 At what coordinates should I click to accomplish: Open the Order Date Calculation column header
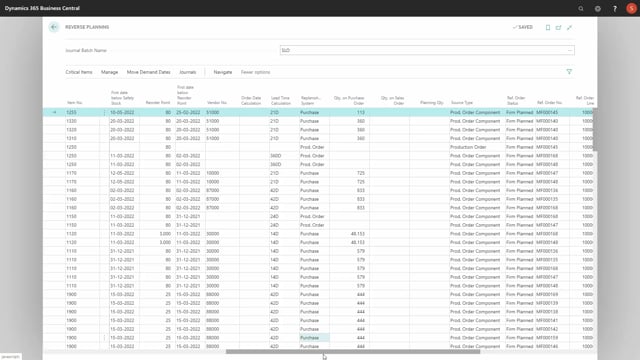[251, 100]
